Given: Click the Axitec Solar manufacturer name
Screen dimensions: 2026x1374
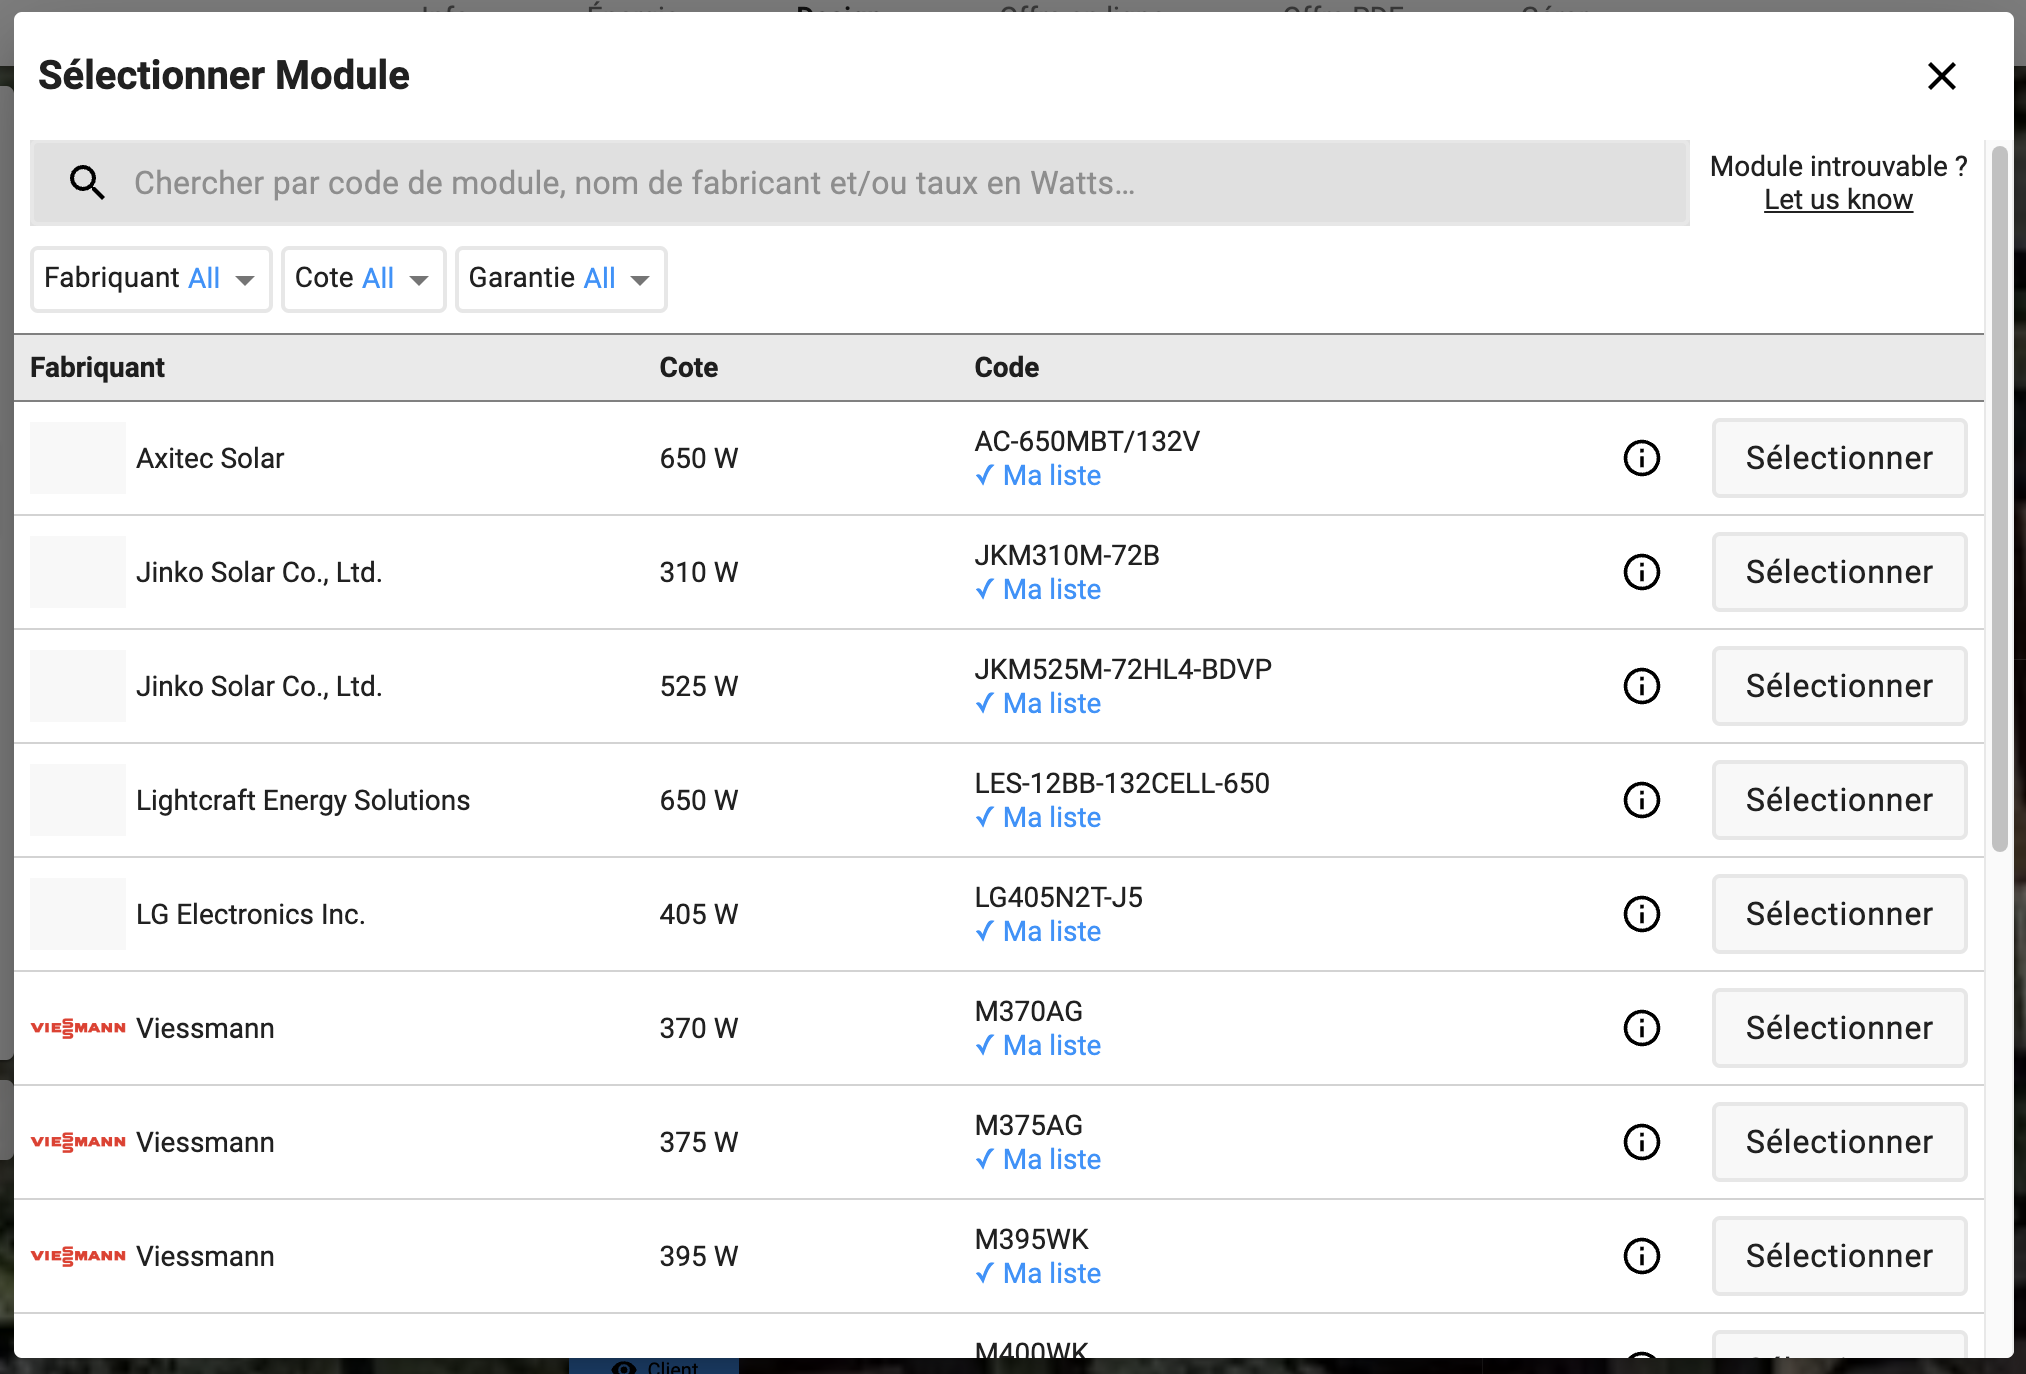Looking at the screenshot, I should point(210,458).
